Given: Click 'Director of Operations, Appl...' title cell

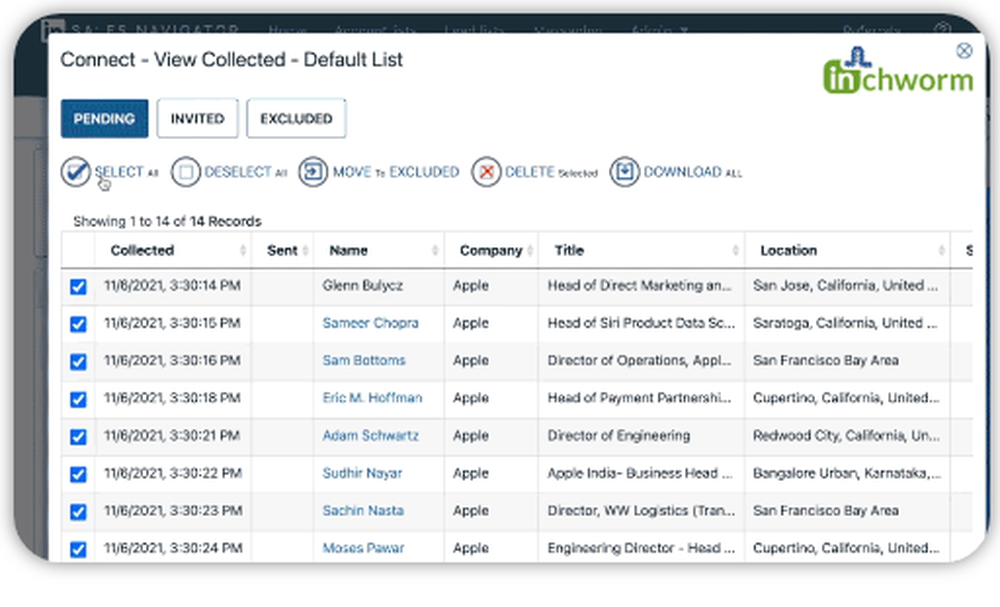Looking at the screenshot, I should coord(639,360).
